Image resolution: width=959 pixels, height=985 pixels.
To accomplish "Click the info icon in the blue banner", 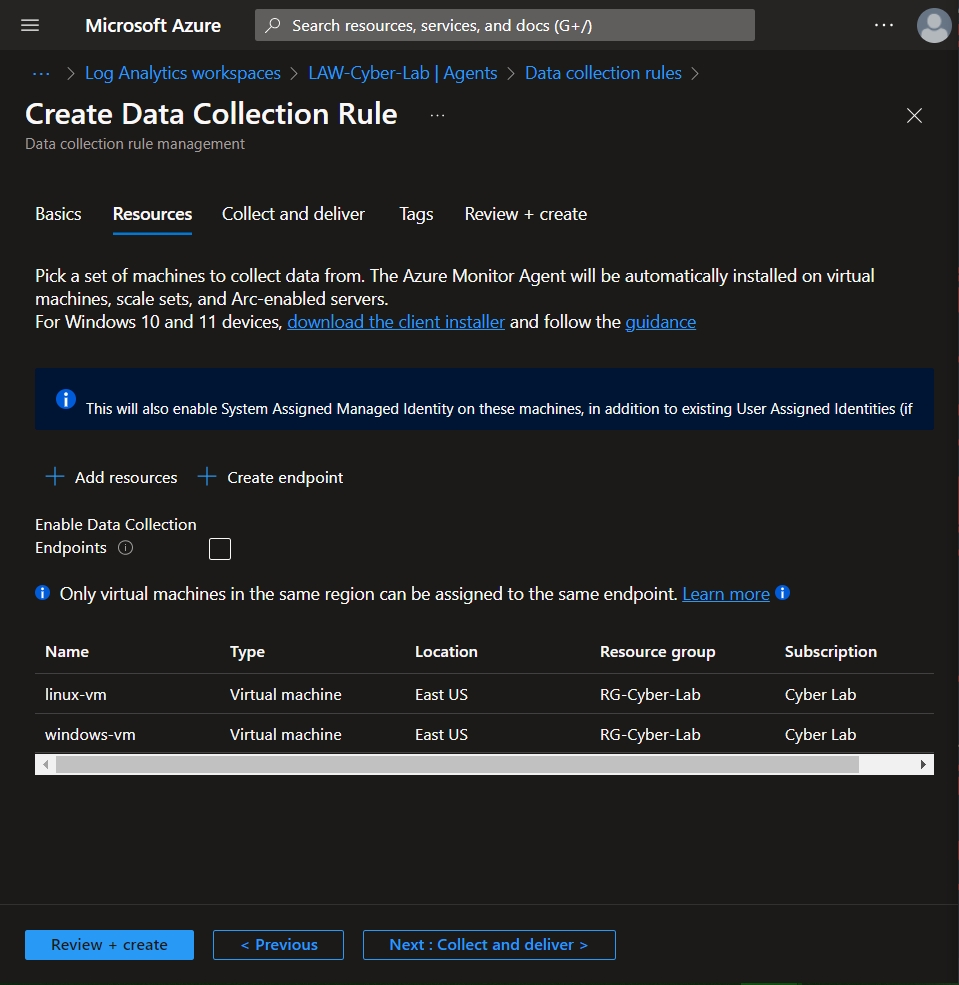I will [x=66, y=399].
